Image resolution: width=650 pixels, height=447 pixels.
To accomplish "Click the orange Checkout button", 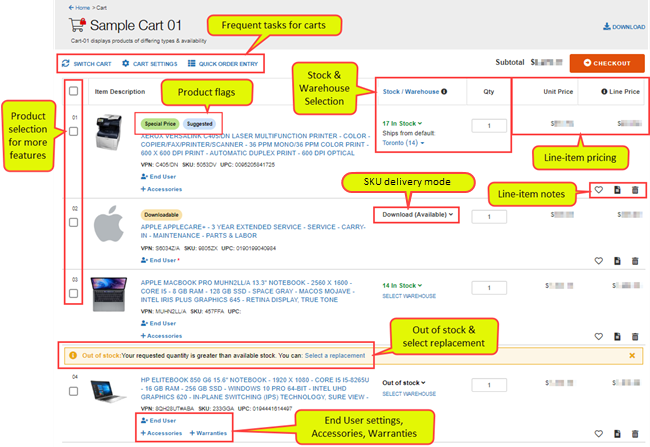I will point(607,63).
